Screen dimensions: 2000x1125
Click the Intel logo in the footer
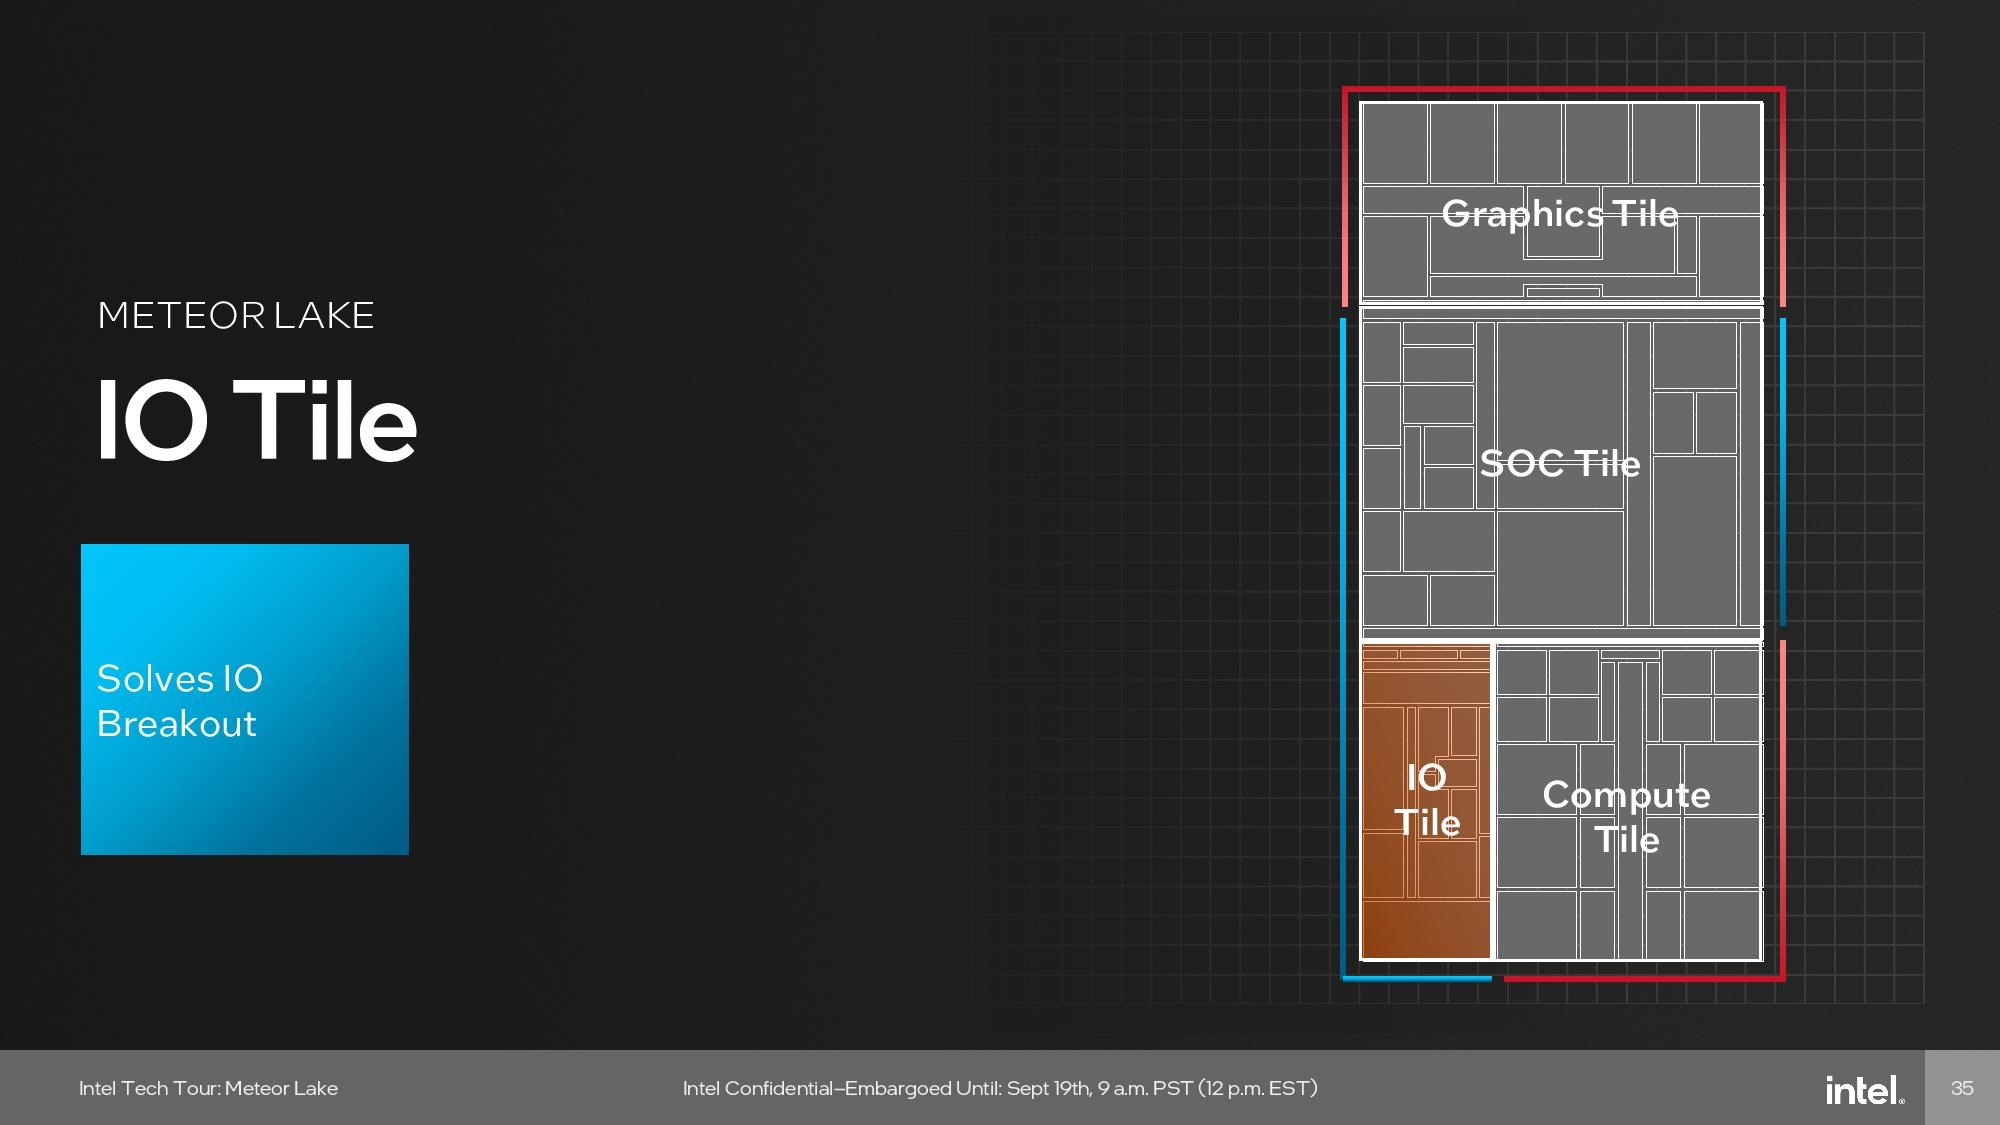(x=1864, y=1089)
